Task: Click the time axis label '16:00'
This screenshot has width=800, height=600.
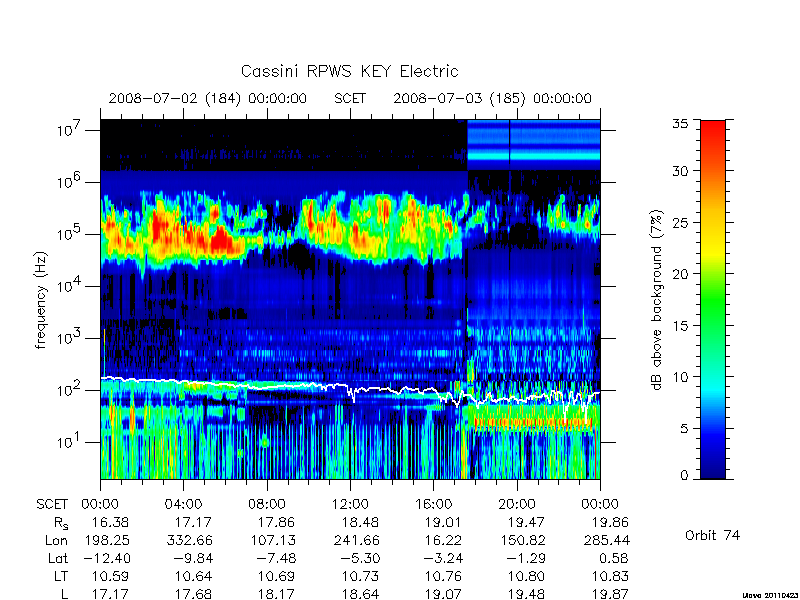Action: pos(433,504)
